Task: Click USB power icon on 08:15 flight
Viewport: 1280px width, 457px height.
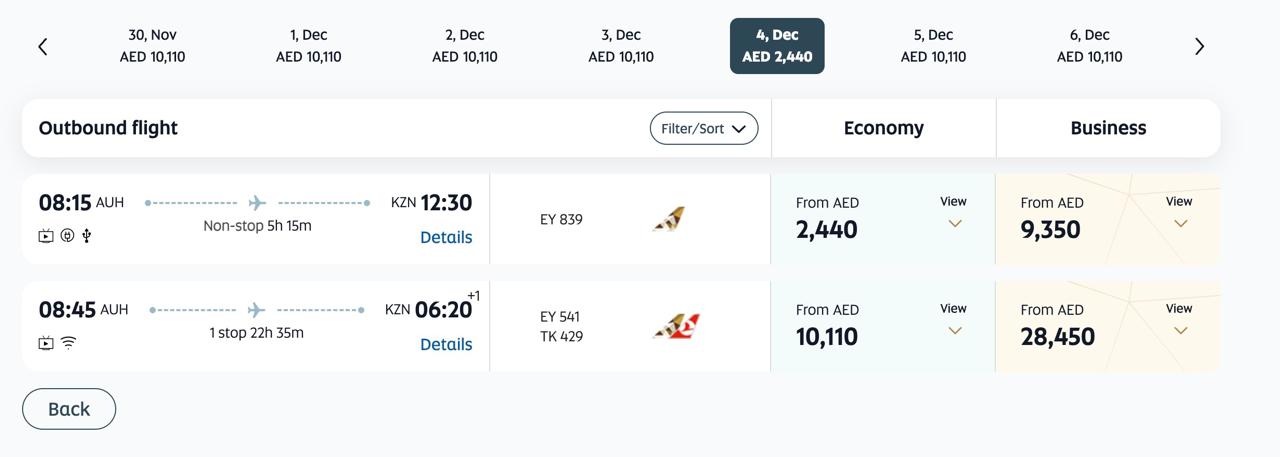Action: (x=87, y=236)
